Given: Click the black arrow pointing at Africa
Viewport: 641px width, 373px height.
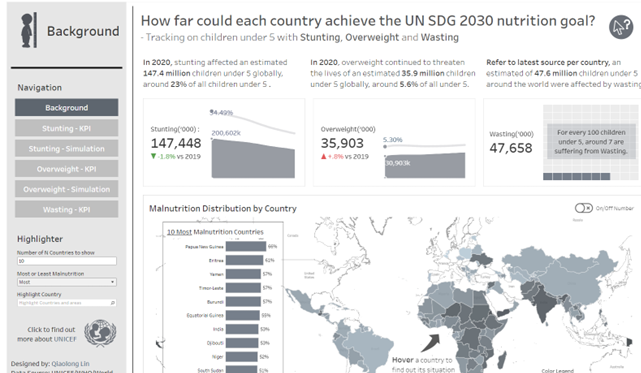Looking at the screenshot, I should 431,342.
